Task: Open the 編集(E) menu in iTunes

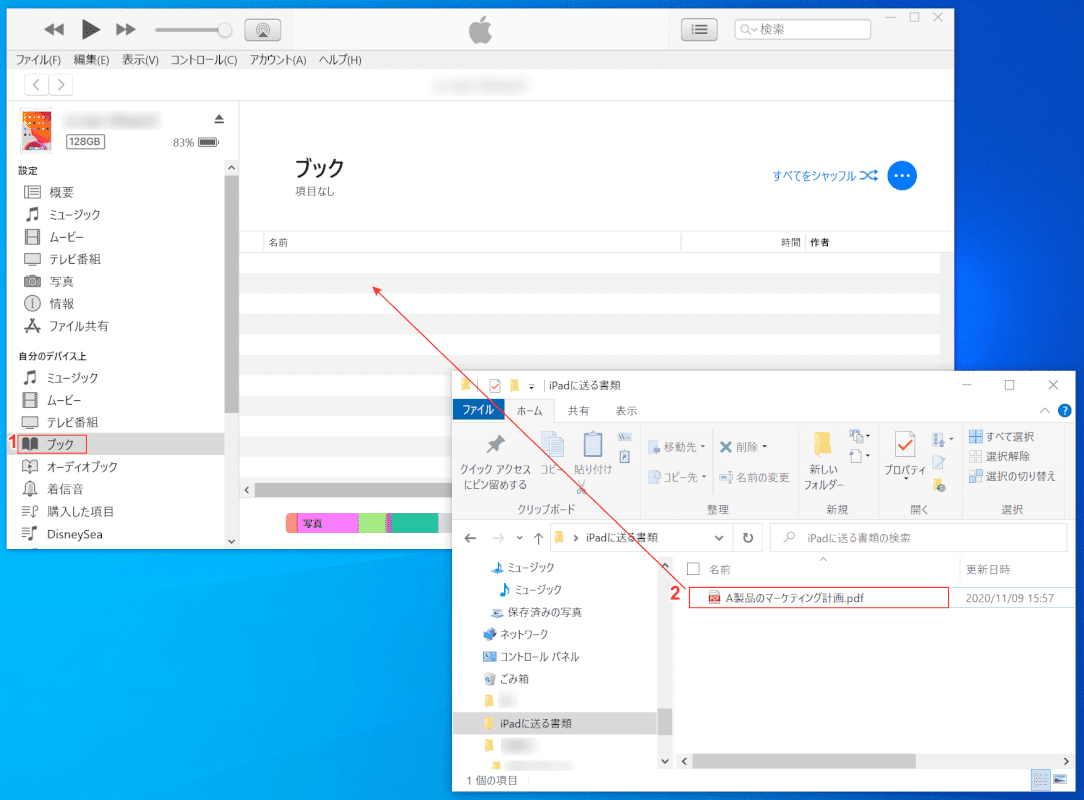Action: (x=91, y=60)
